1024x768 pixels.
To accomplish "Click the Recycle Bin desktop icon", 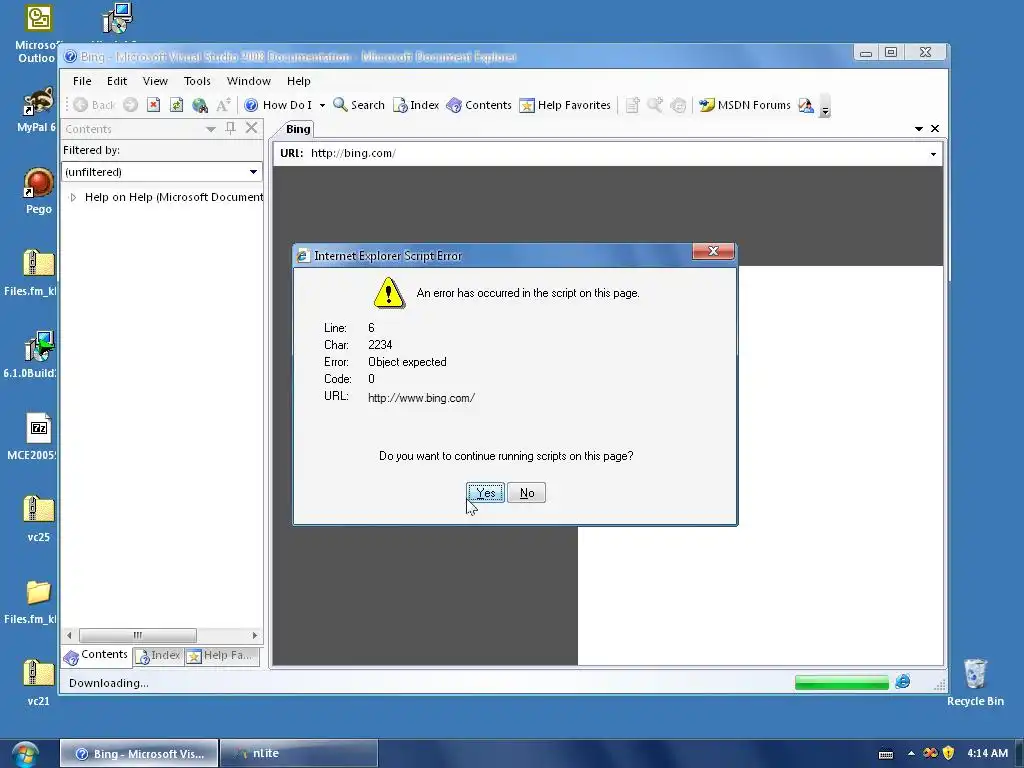I will [x=975, y=683].
